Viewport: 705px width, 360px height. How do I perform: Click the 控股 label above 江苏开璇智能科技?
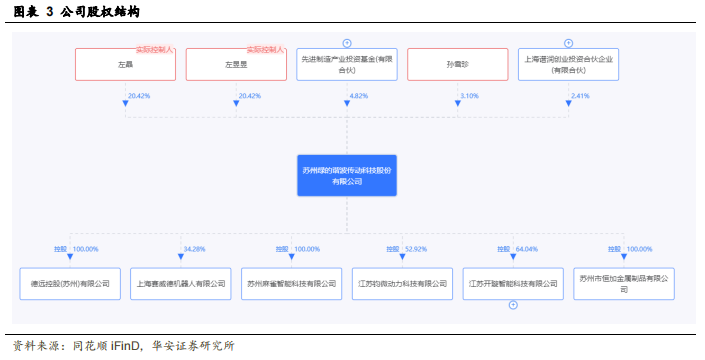pyautogui.click(x=504, y=249)
